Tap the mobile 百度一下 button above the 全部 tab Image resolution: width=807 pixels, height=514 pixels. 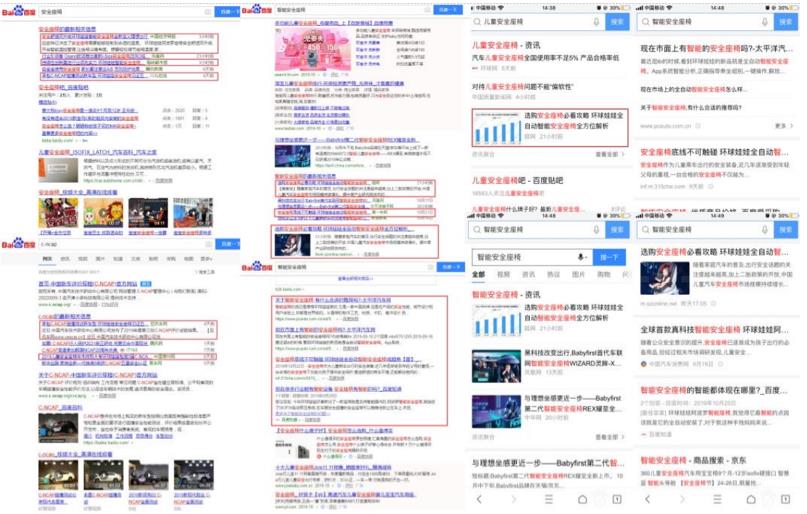pos(609,257)
